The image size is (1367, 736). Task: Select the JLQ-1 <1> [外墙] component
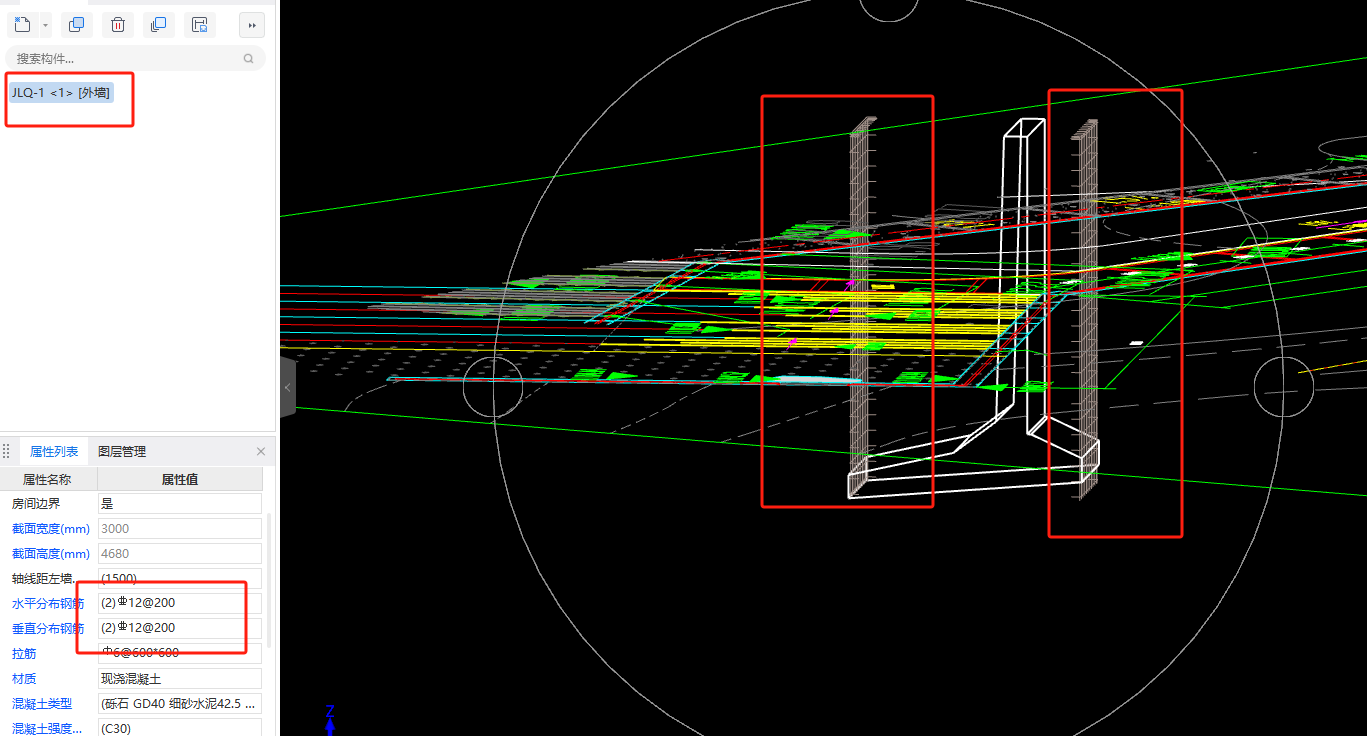[x=60, y=93]
